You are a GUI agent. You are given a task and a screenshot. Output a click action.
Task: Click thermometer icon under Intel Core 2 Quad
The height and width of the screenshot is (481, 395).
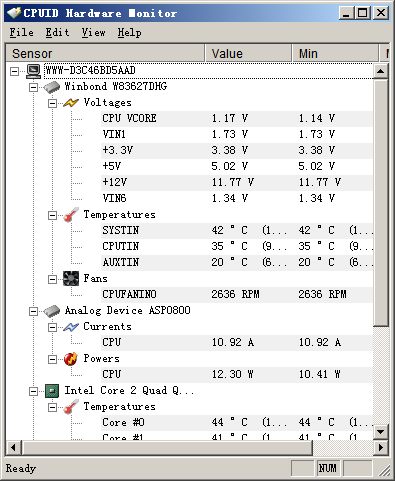point(71,407)
